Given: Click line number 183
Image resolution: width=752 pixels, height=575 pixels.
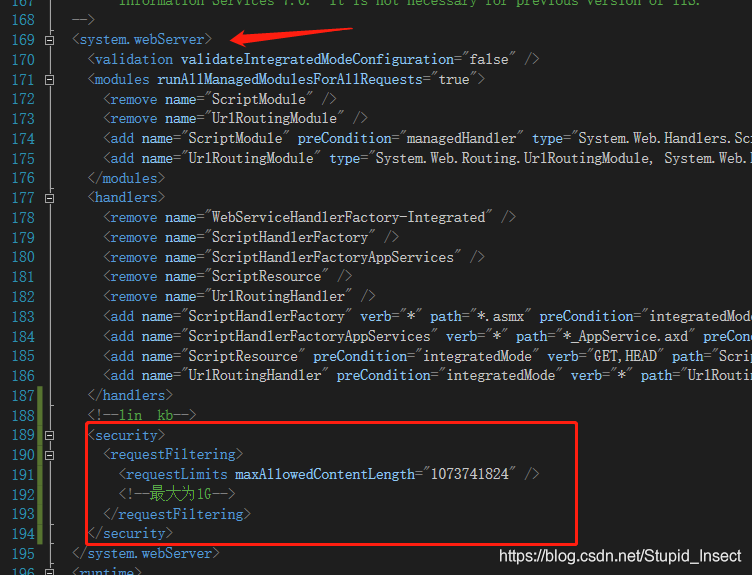Looking at the screenshot, I should 23,317.
